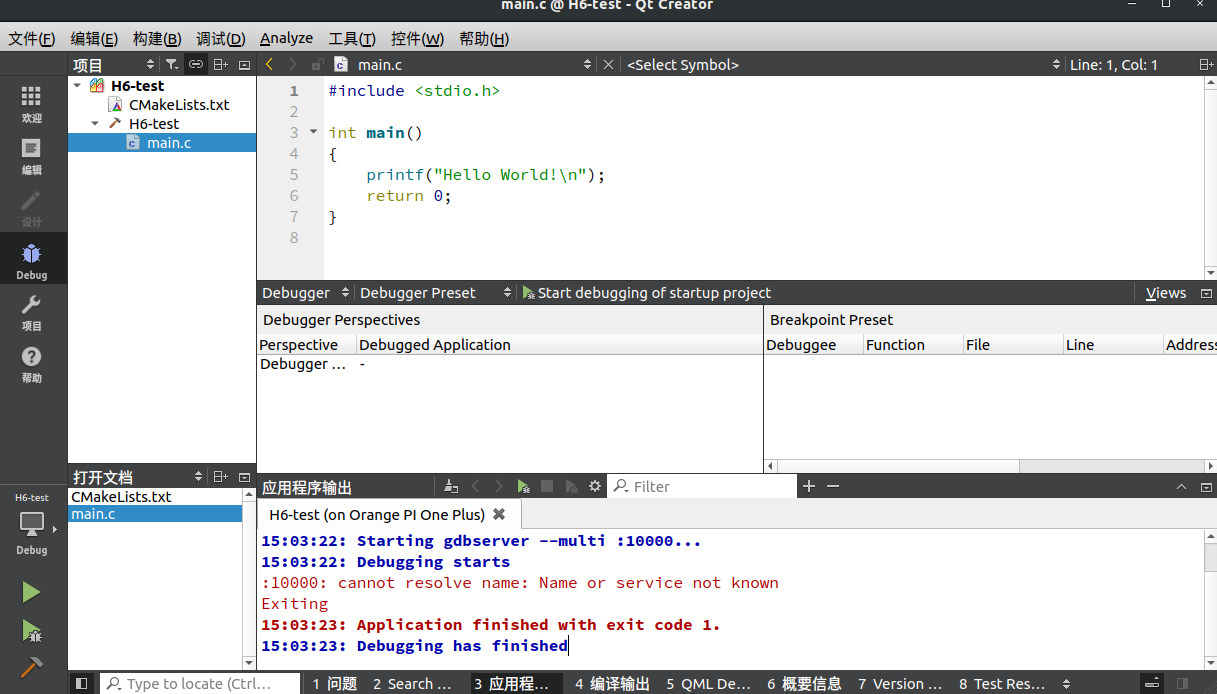Click the output Filter input field
The width and height of the screenshot is (1217, 694).
pyautogui.click(x=703, y=486)
